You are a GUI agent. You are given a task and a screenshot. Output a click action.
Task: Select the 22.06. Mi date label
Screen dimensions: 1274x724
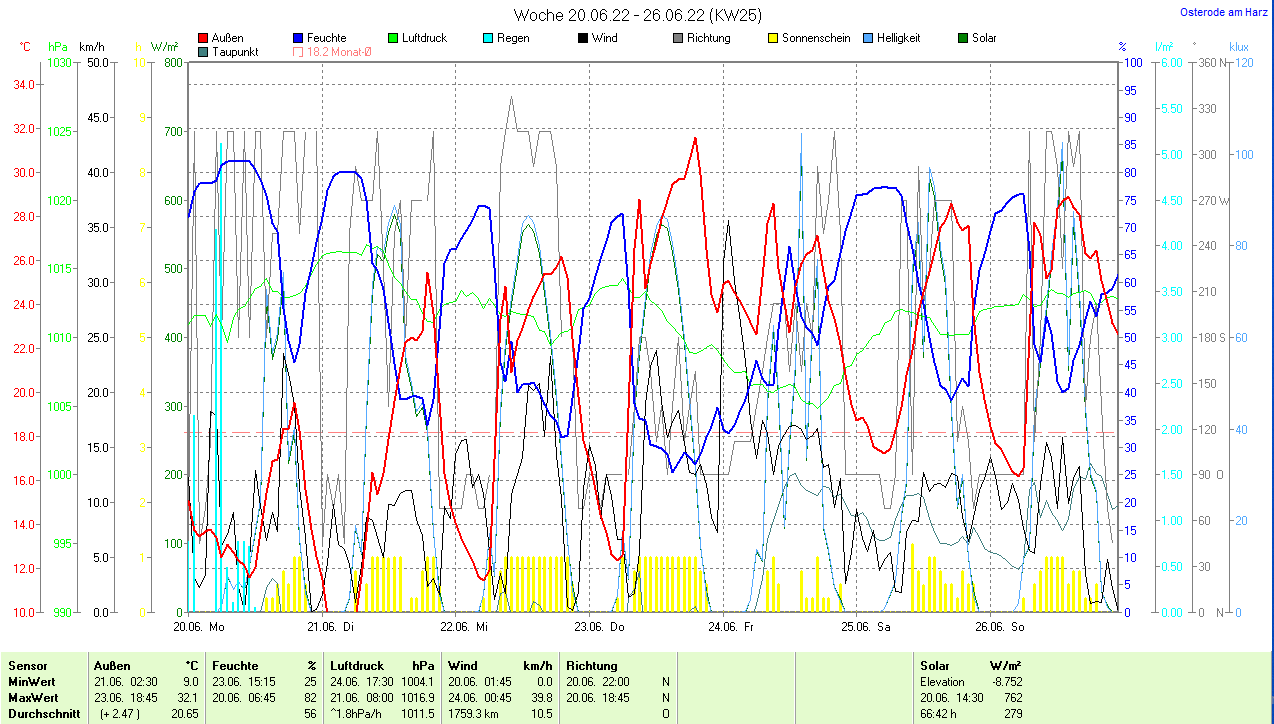tap(464, 627)
